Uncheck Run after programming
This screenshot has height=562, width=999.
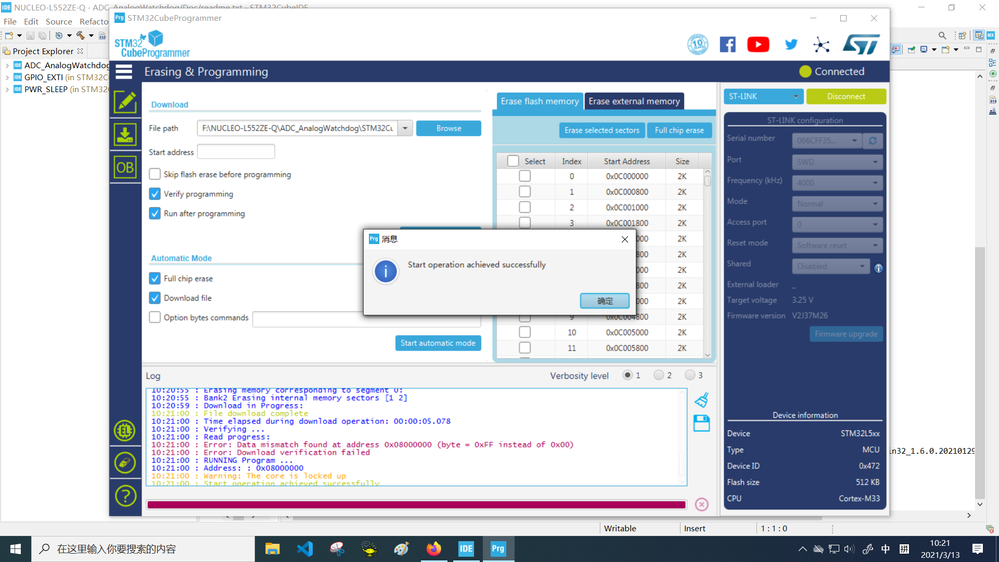click(155, 213)
